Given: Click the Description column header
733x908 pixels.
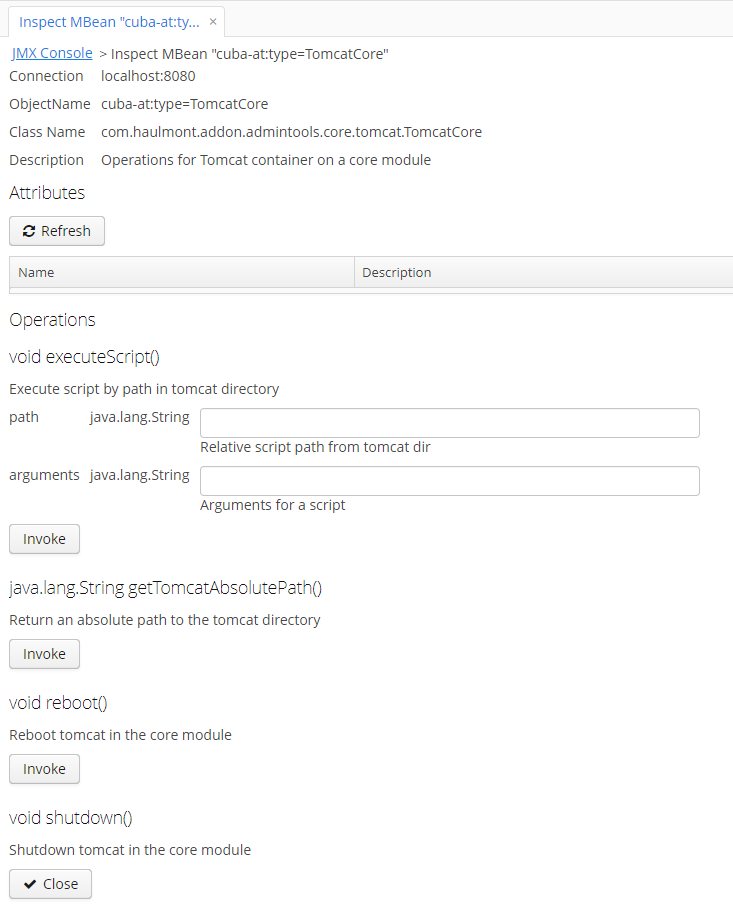Looking at the screenshot, I should click(544, 272).
